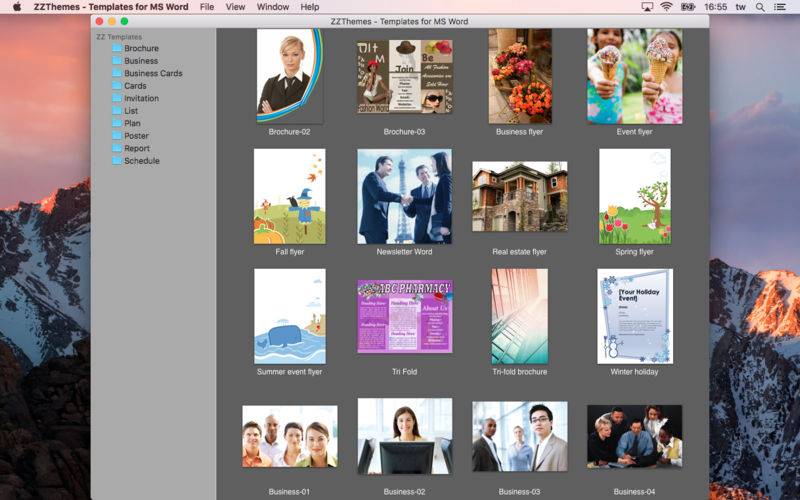800x500 pixels.
Task: Select the Invitation folder icon
Action: tap(117, 98)
